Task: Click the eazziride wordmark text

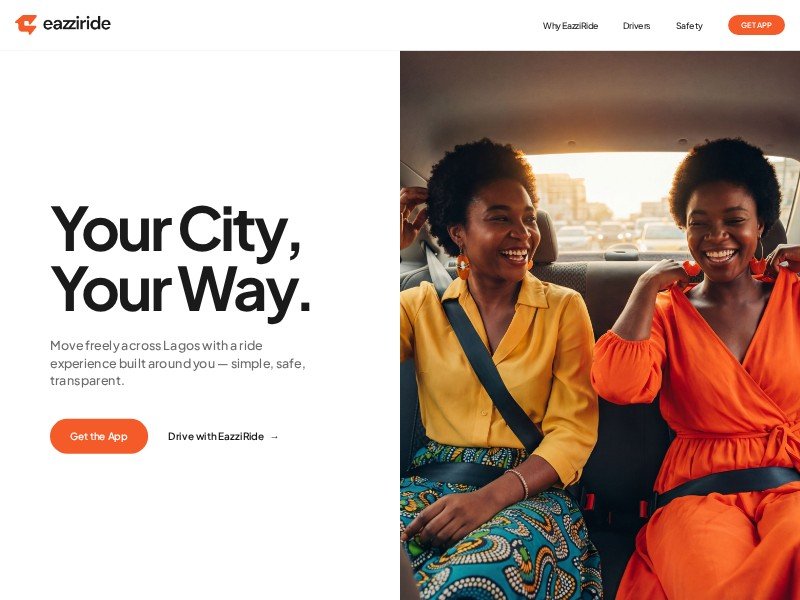Action: tap(77, 23)
